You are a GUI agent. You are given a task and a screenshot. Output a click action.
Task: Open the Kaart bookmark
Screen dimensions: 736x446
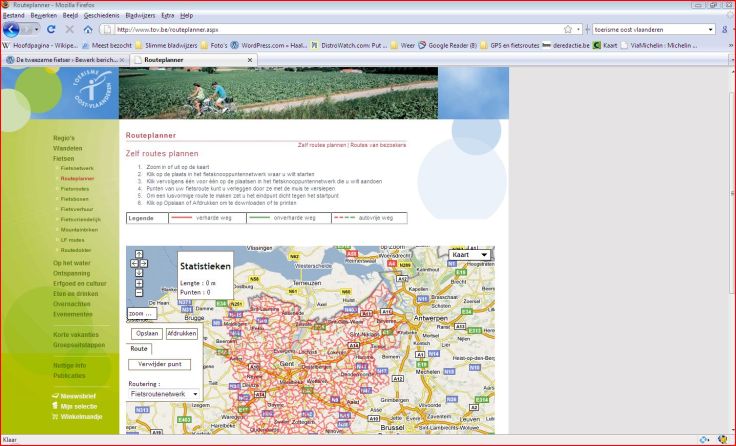tap(606, 46)
